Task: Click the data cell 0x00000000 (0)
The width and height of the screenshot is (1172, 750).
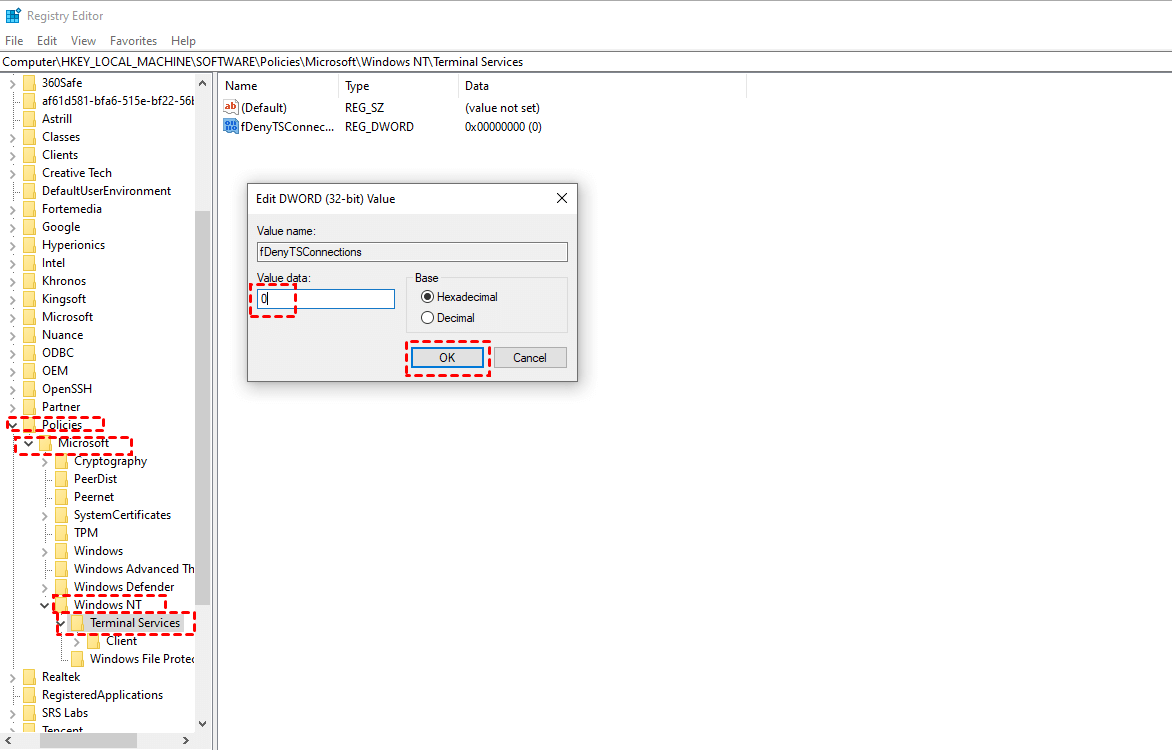Action: coord(503,126)
